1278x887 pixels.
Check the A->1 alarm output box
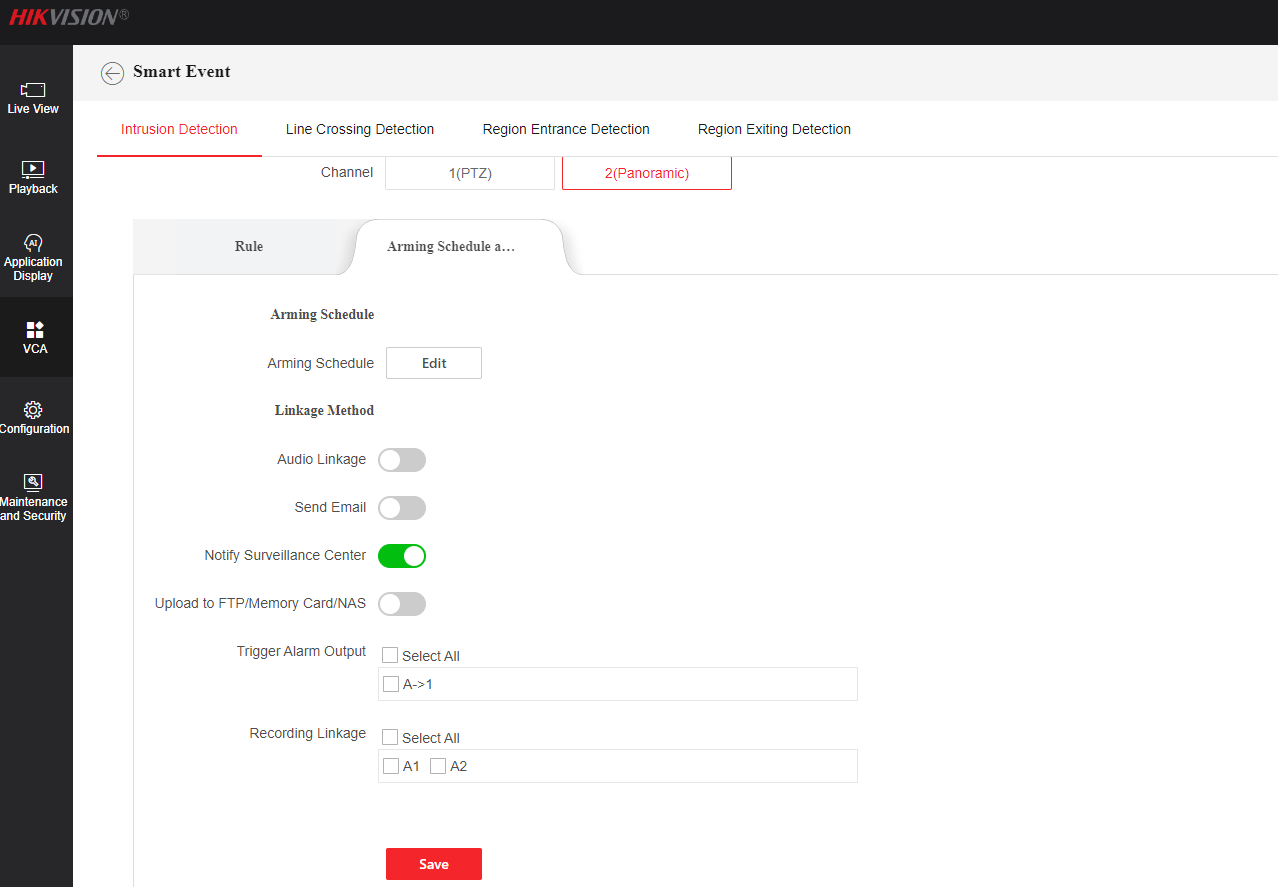click(391, 684)
